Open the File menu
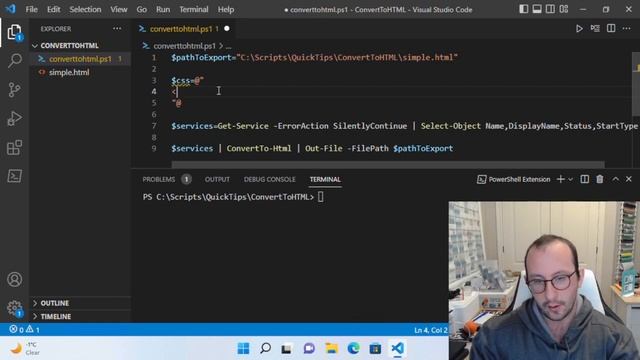The image size is (640, 360). [31, 9]
